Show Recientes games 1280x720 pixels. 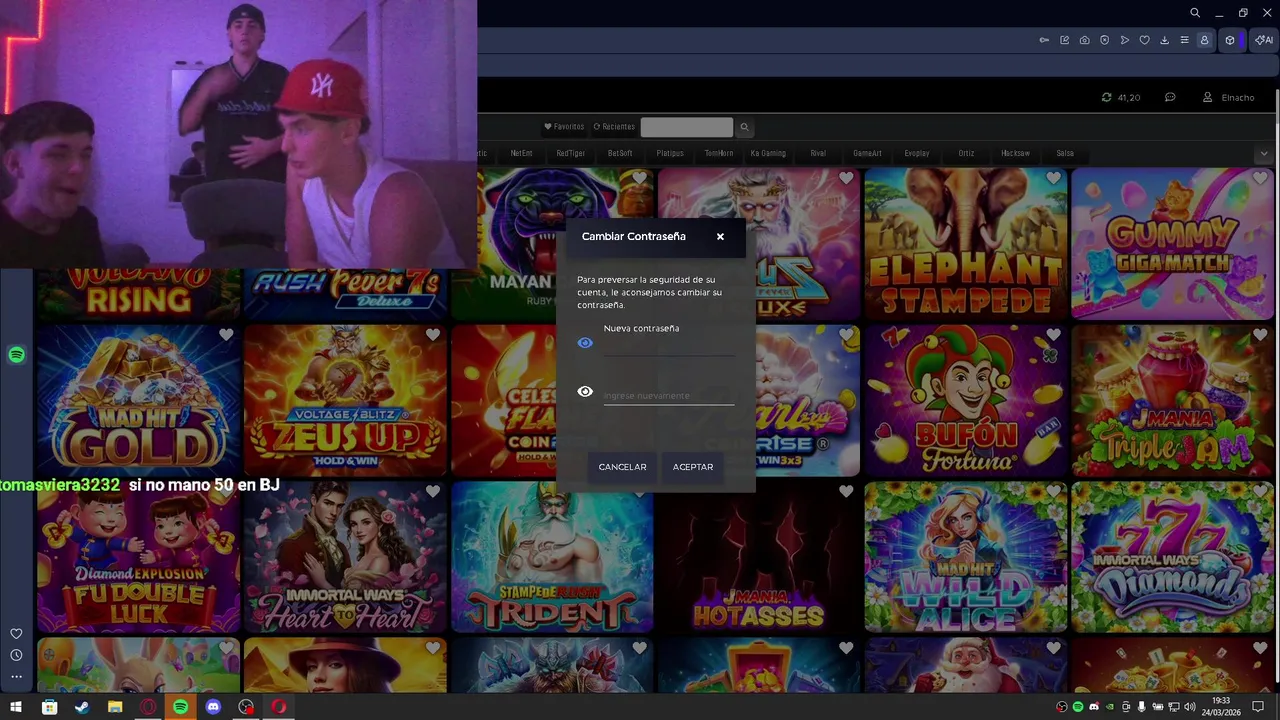[x=614, y=127]
